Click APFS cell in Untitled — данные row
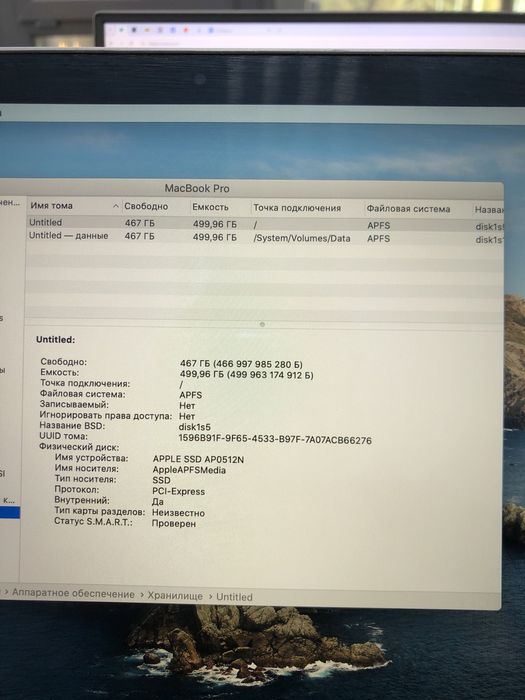Image resolution: width=525 pixels, height=700 pixels. pos(379,239)
